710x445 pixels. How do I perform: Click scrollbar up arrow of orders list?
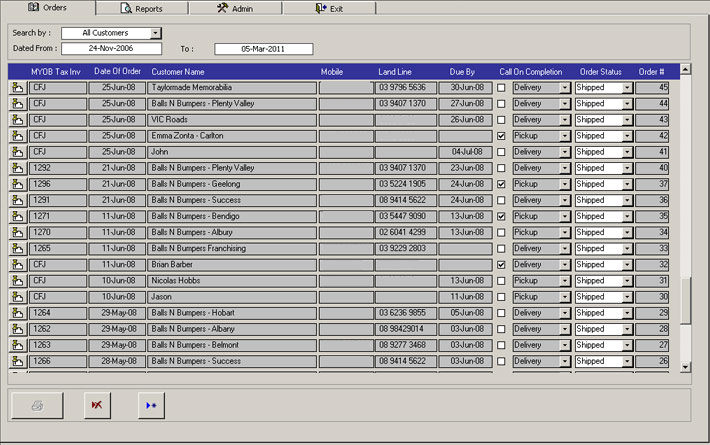[x=686, y=69]
